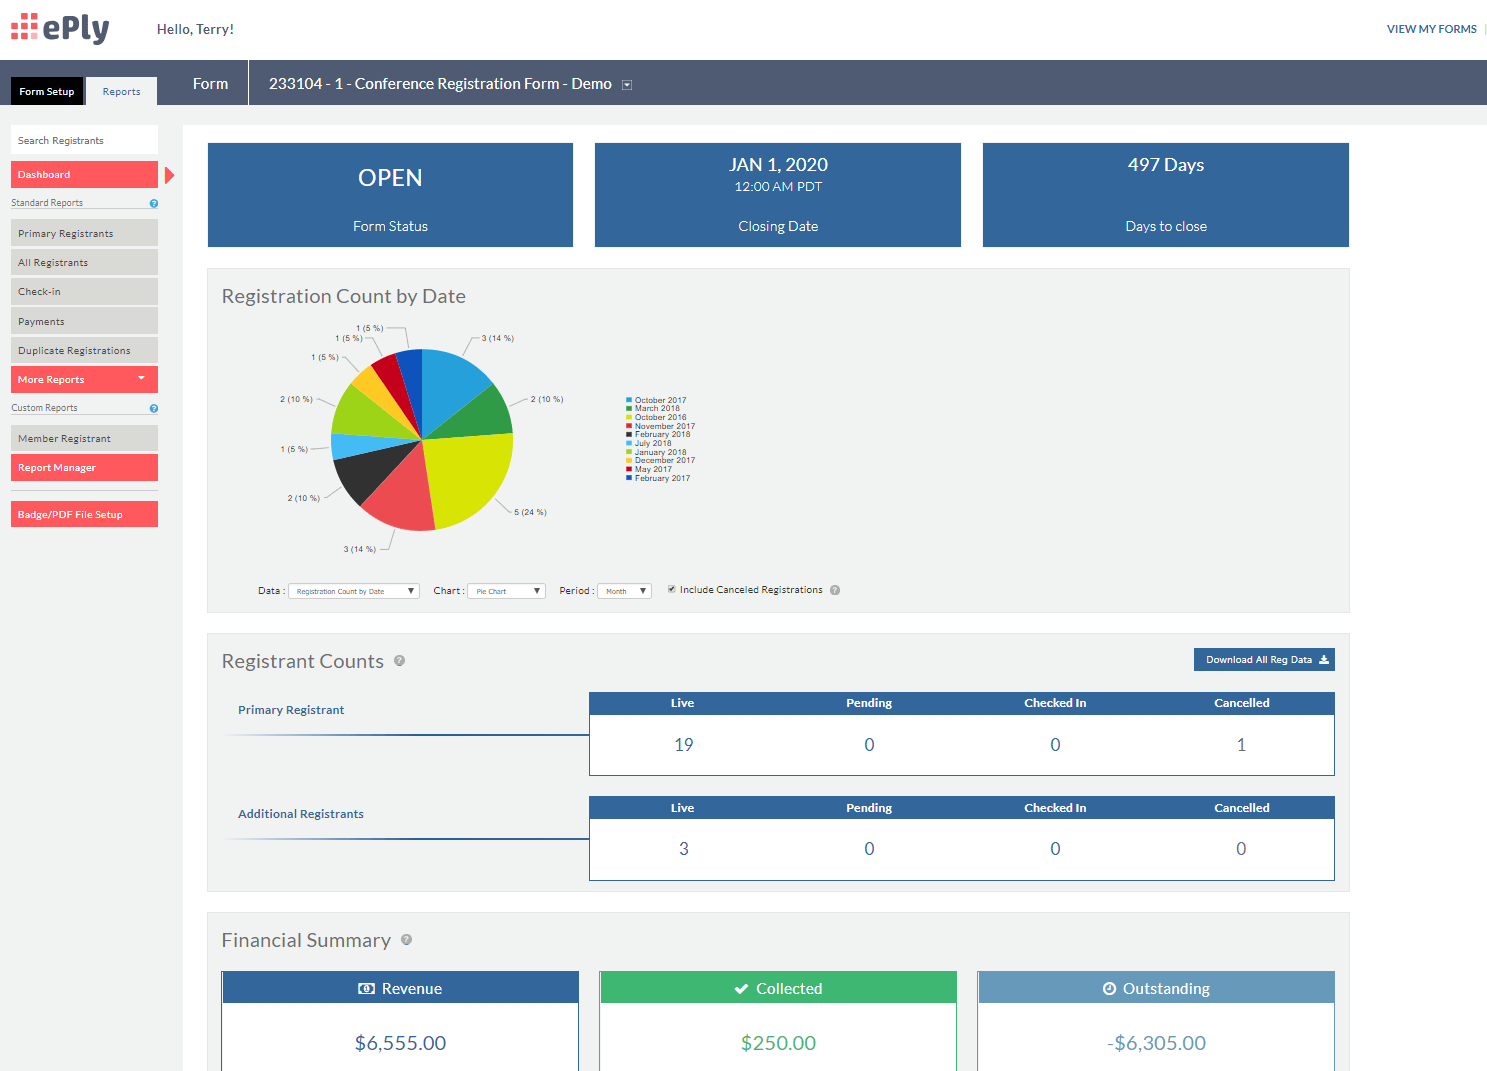Screen dimensions: 1487x1071
Task: Switch to the Reports tab
Action: tap(121, 91)
